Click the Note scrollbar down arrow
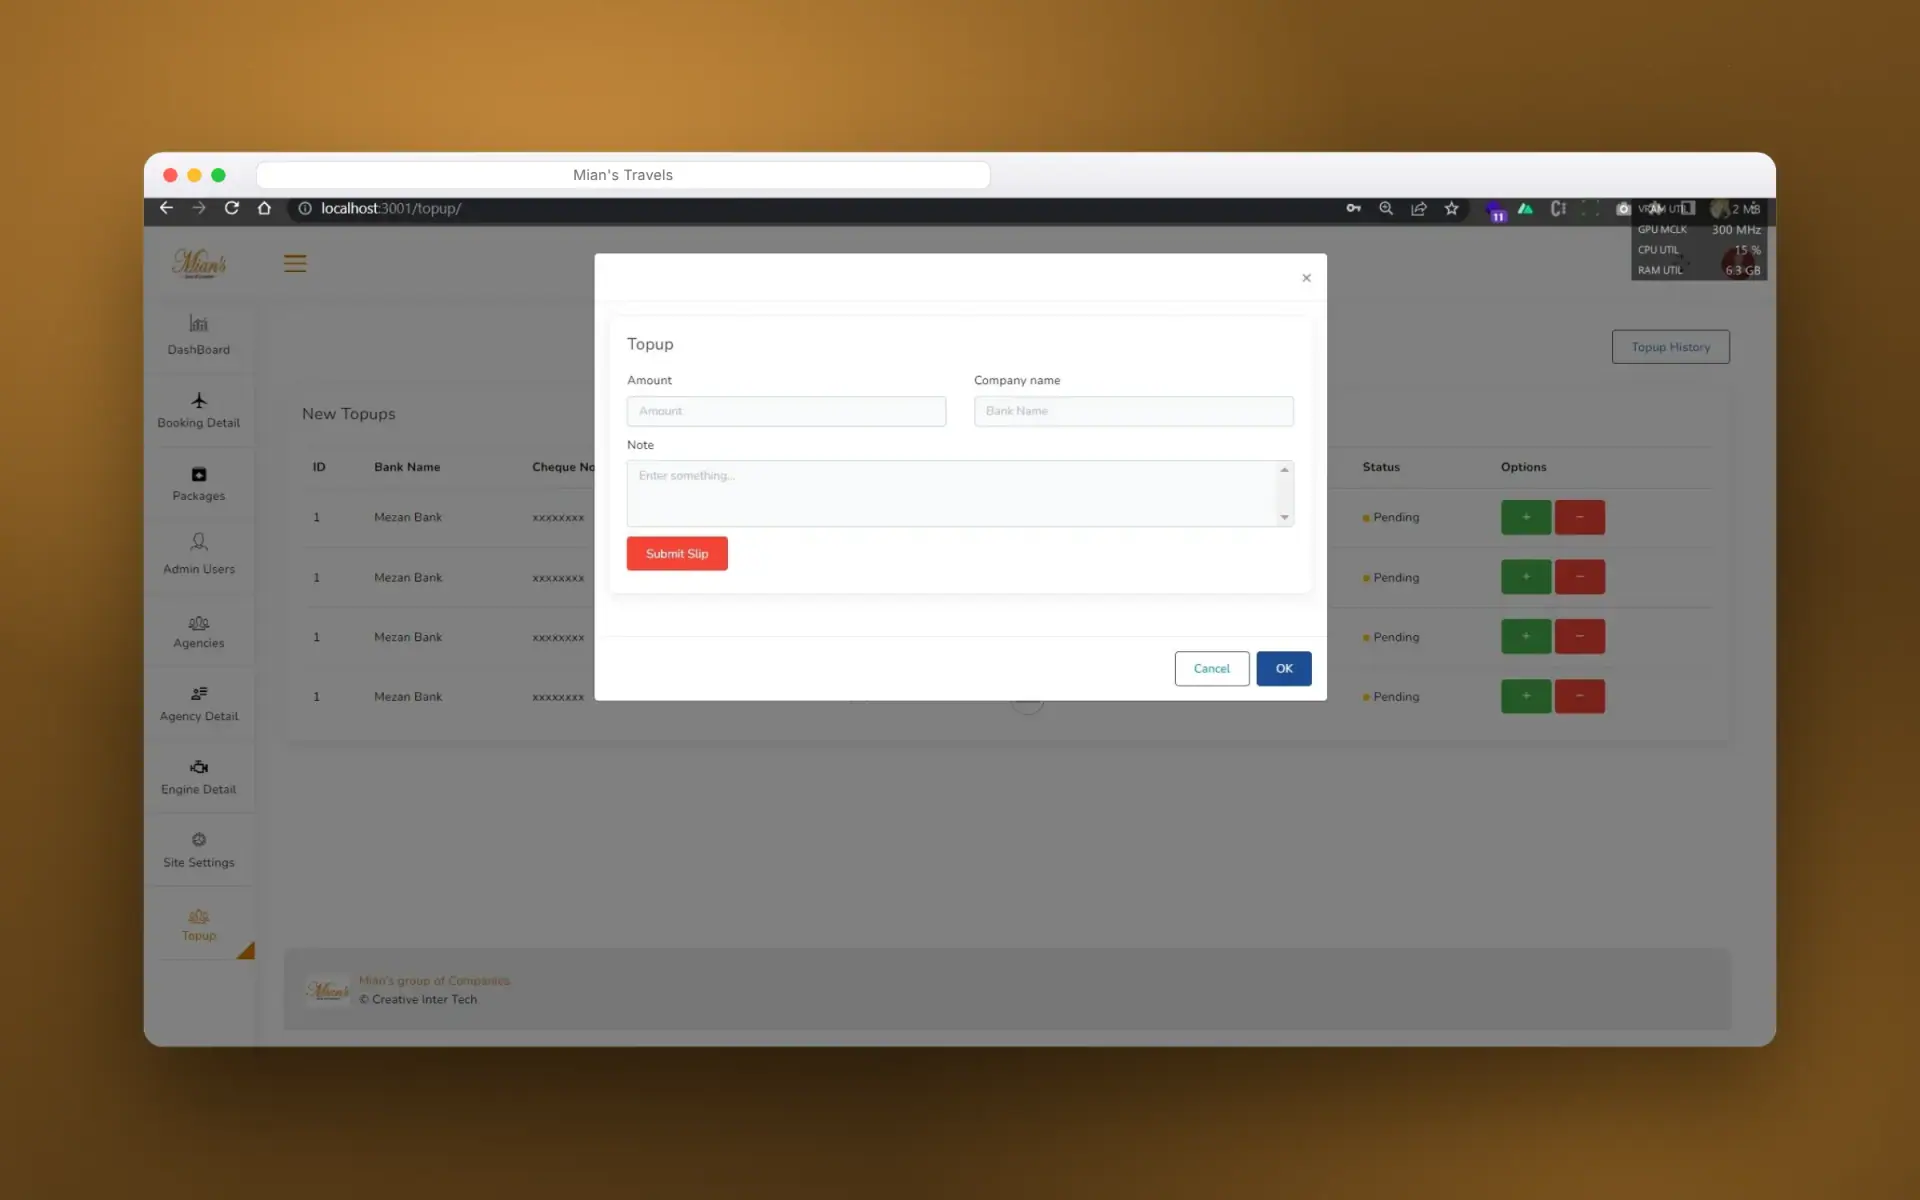The height and width of the screenshot is (1200, 1920). (1285, 517)
